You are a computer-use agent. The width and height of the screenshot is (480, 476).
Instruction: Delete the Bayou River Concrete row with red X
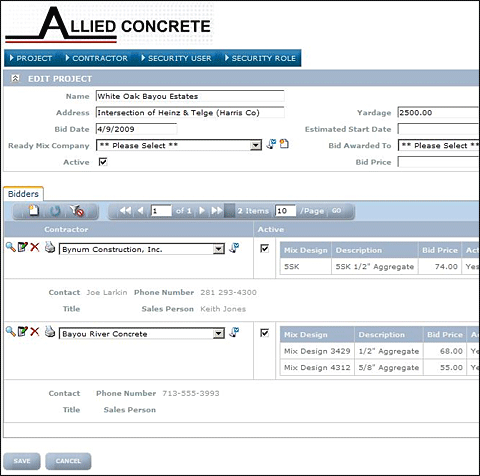(35, 332)
